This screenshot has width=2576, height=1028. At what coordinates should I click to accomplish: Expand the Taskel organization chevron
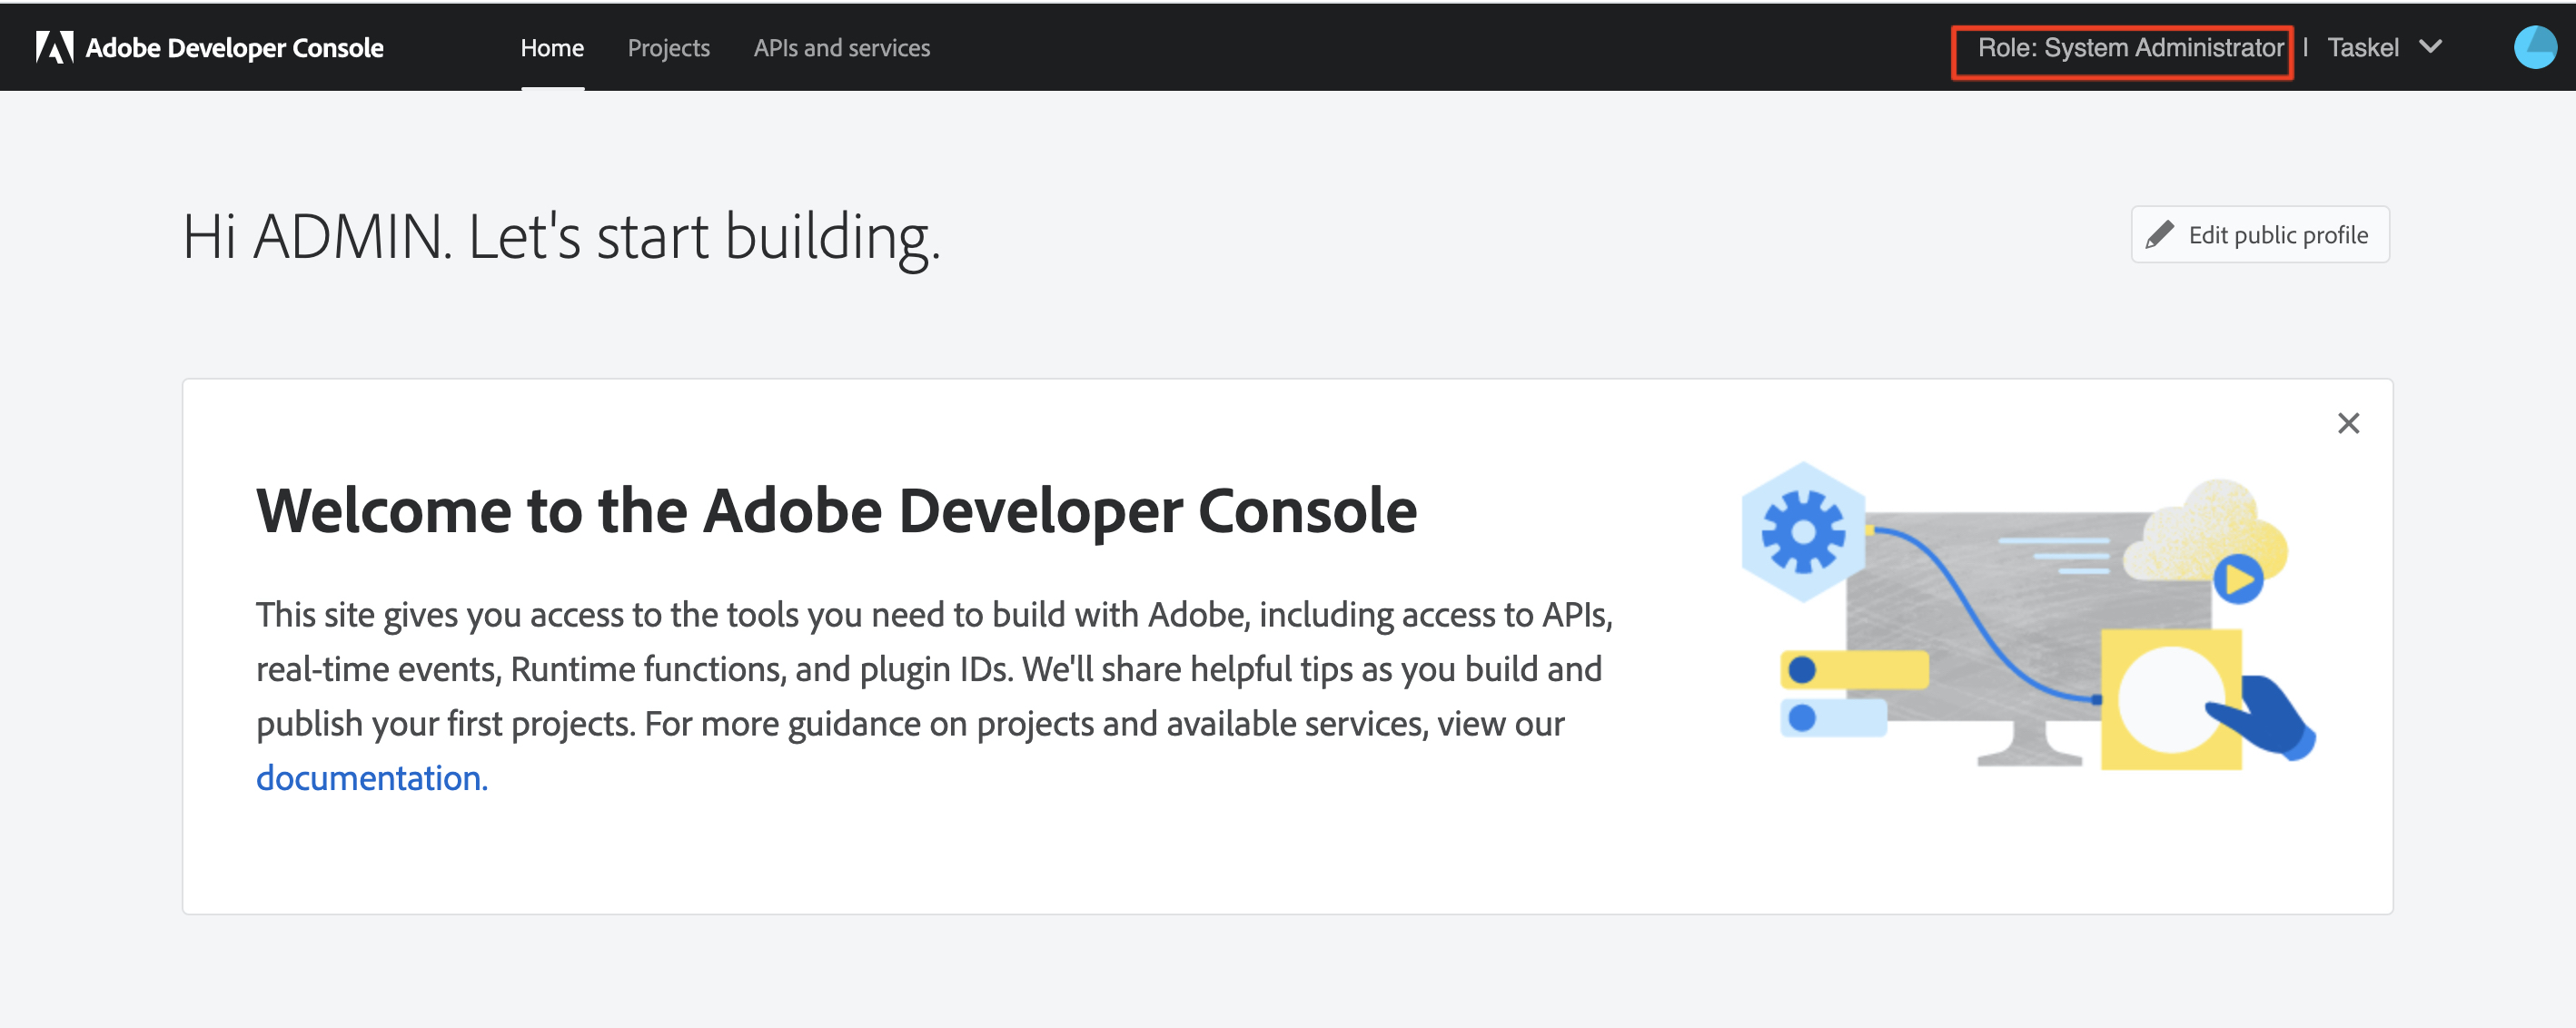(x=2430, y=47)
